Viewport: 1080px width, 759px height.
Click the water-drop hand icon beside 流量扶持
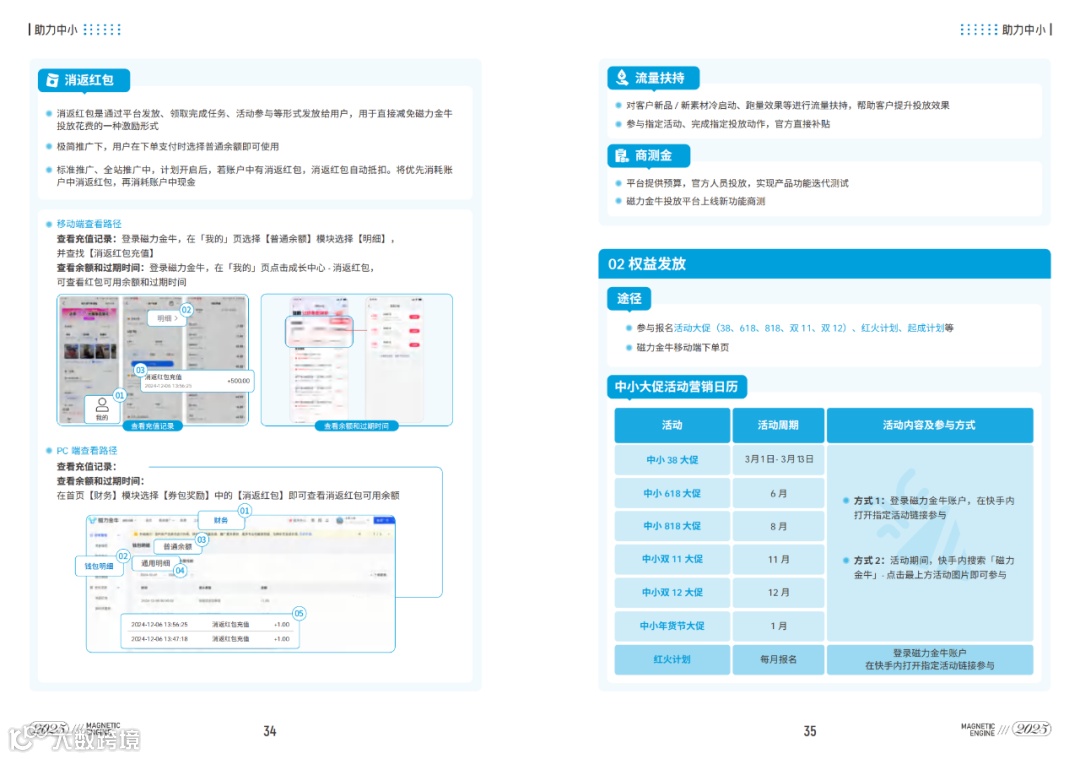pos(622,77)
